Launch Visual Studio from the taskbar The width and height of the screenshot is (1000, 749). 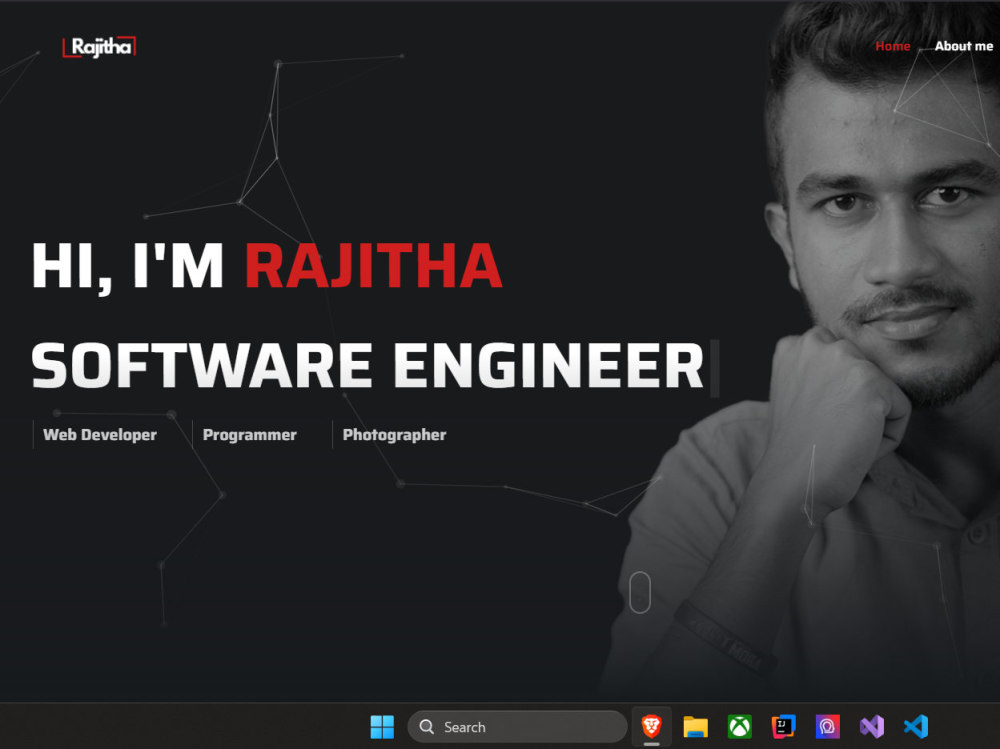pos(872,727)
